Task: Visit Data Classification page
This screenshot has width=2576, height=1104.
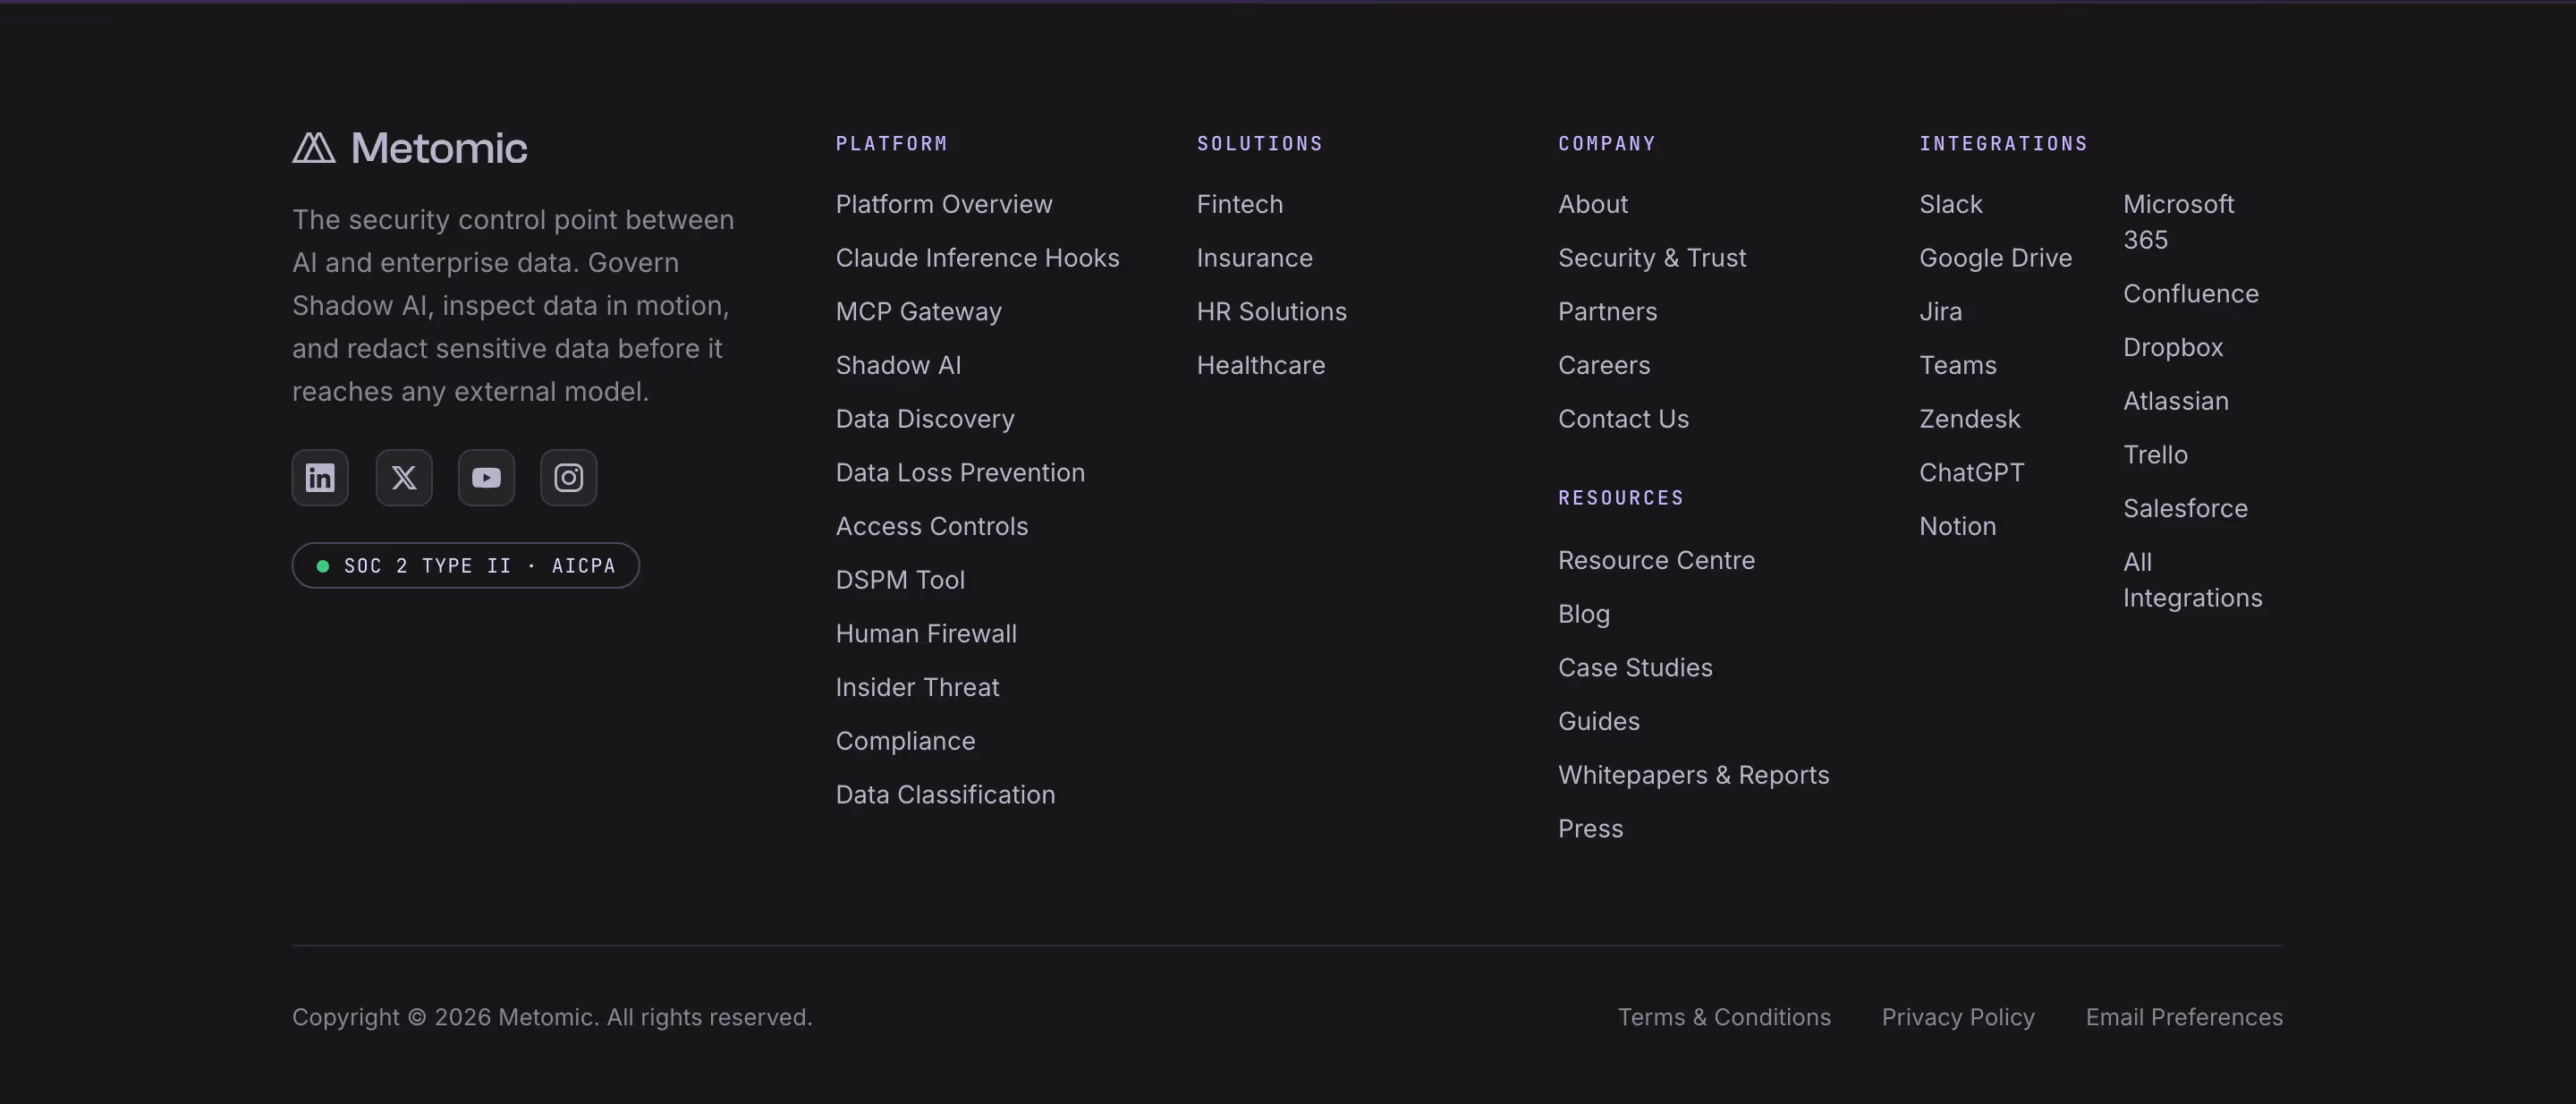Action: tap(946, 795)
